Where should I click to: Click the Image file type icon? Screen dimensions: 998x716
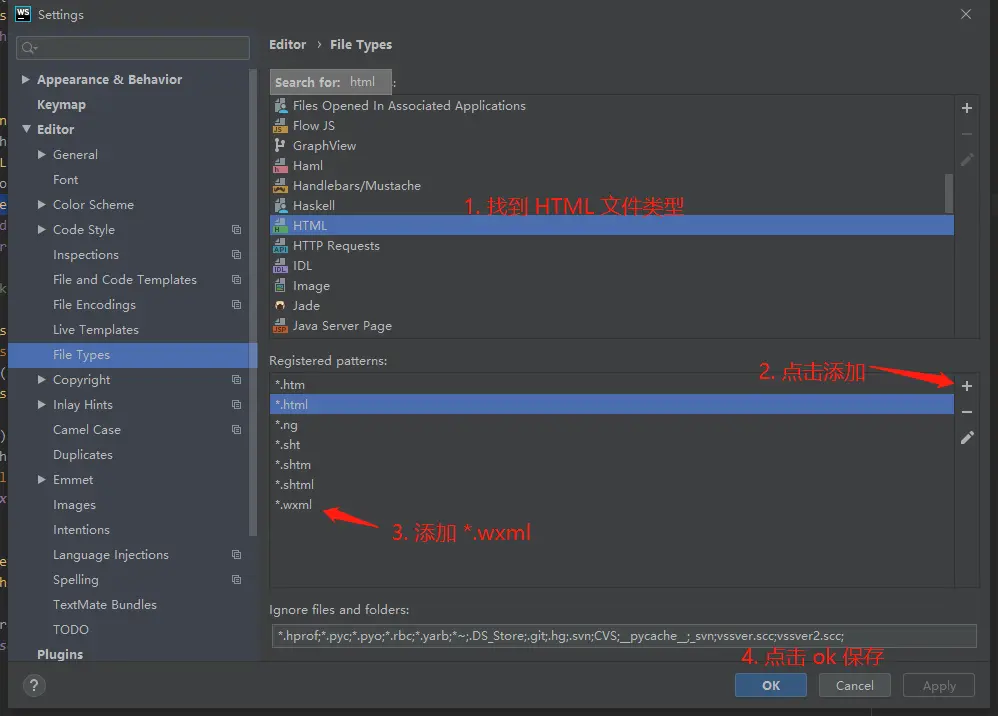(x=280, y=286)
